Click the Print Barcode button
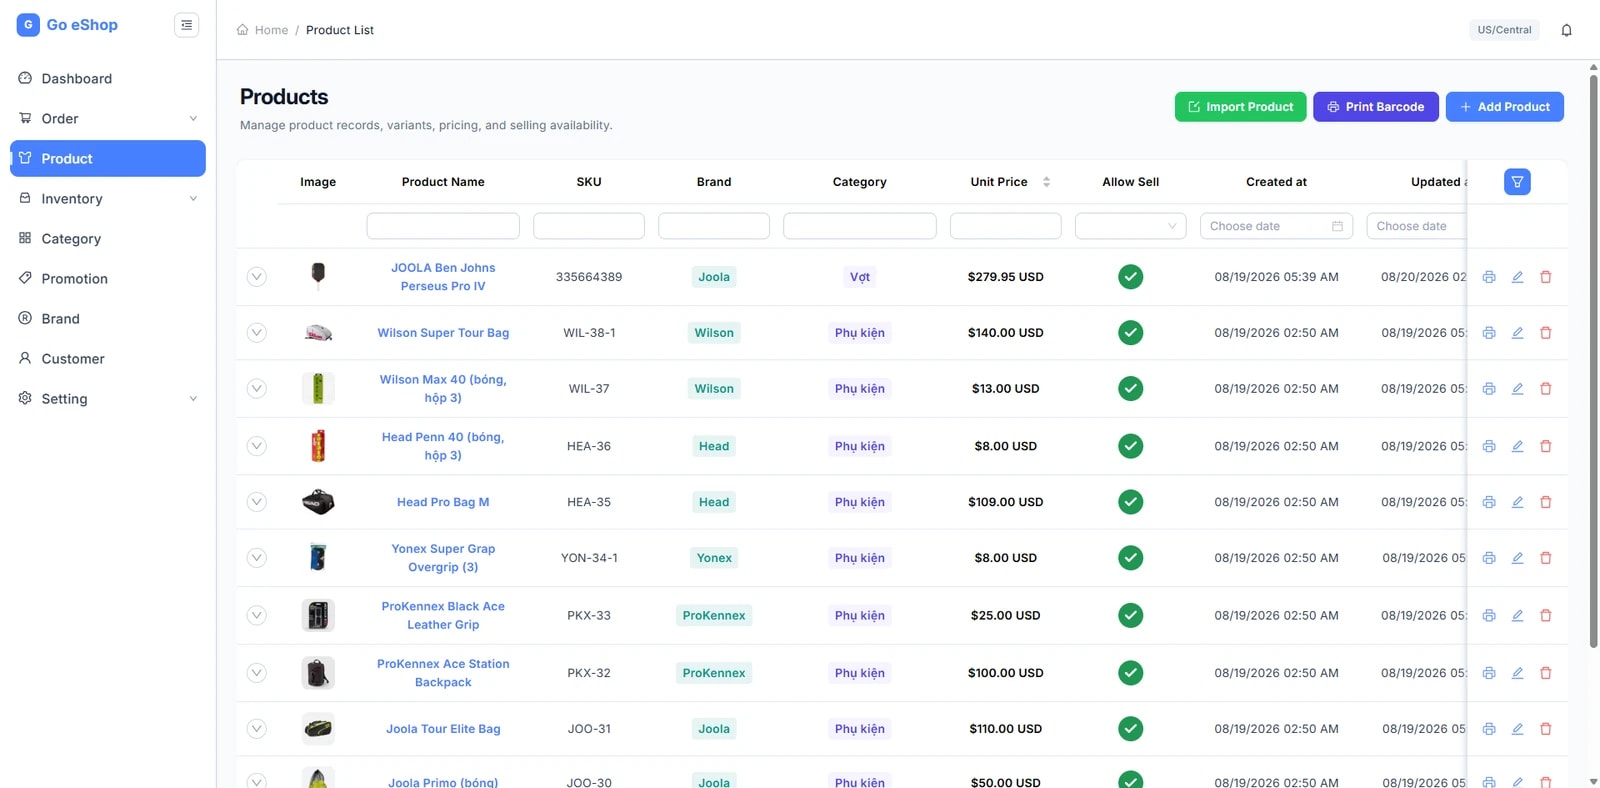 [x=1376, y=107]
